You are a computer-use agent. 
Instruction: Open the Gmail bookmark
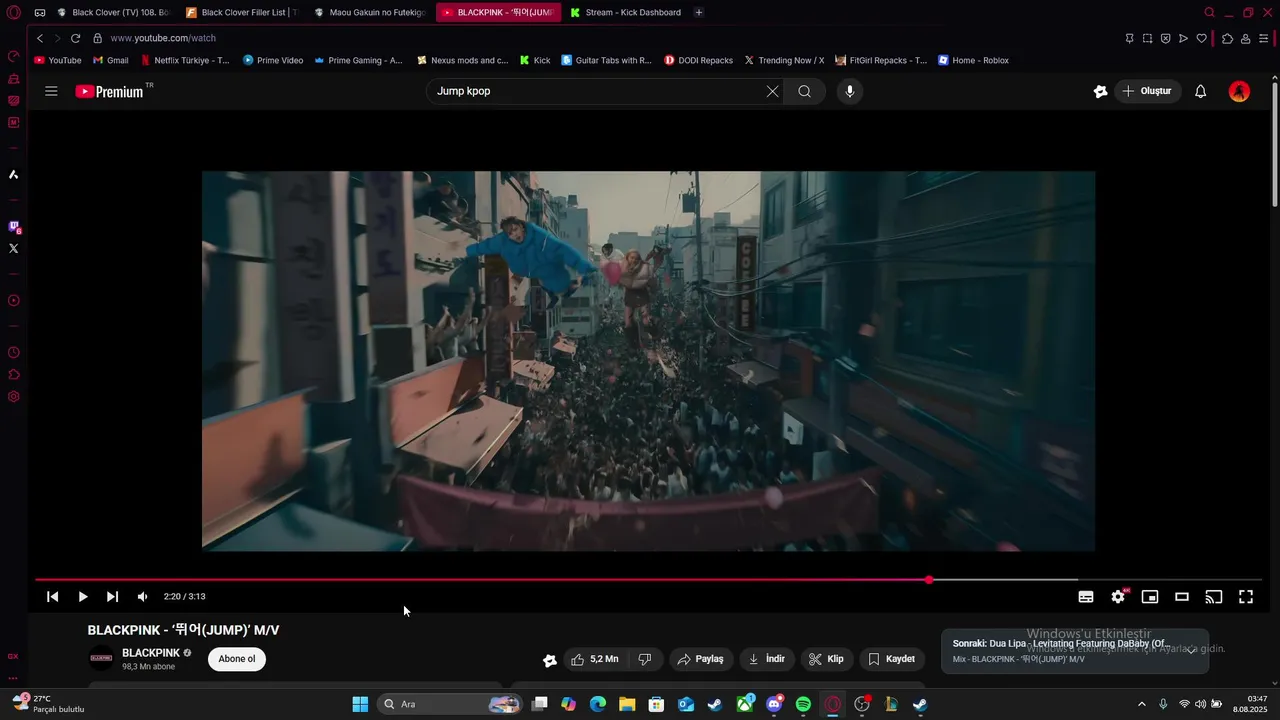[111, 60]
